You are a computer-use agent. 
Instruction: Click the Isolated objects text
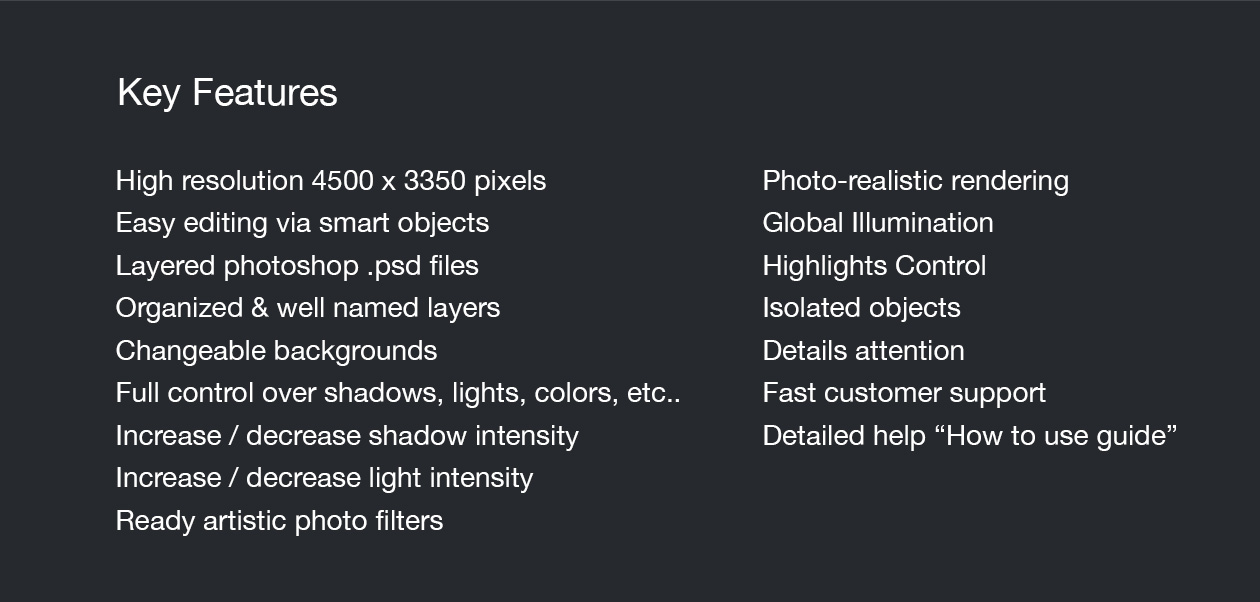(x=861, y=308)
